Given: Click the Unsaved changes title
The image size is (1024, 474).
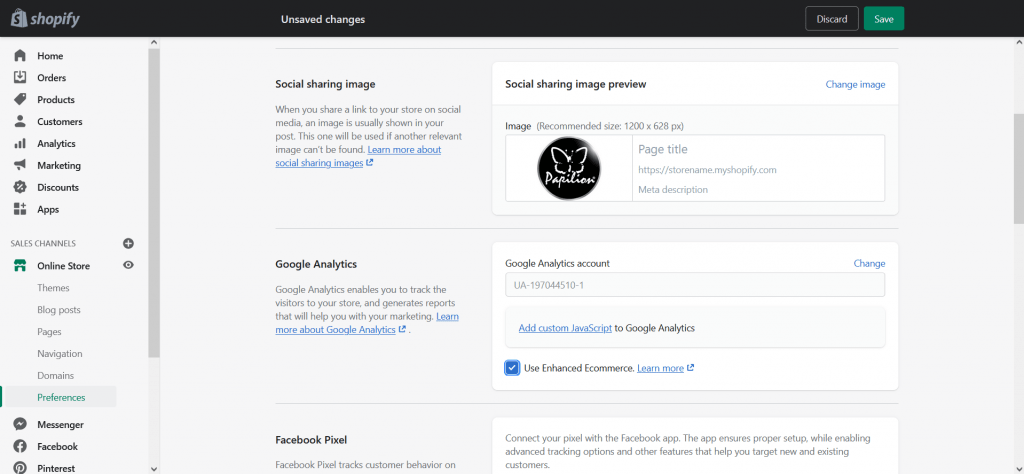Looking at the screenshot, I should pyautogui.click(x=323, y=20).
